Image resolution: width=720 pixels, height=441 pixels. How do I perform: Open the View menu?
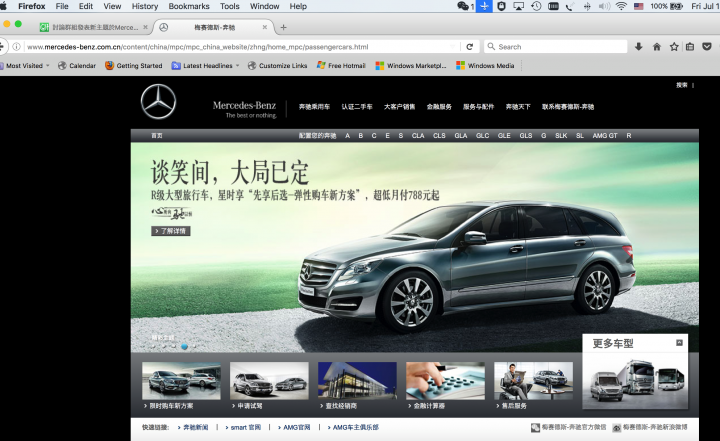point(112,6)
